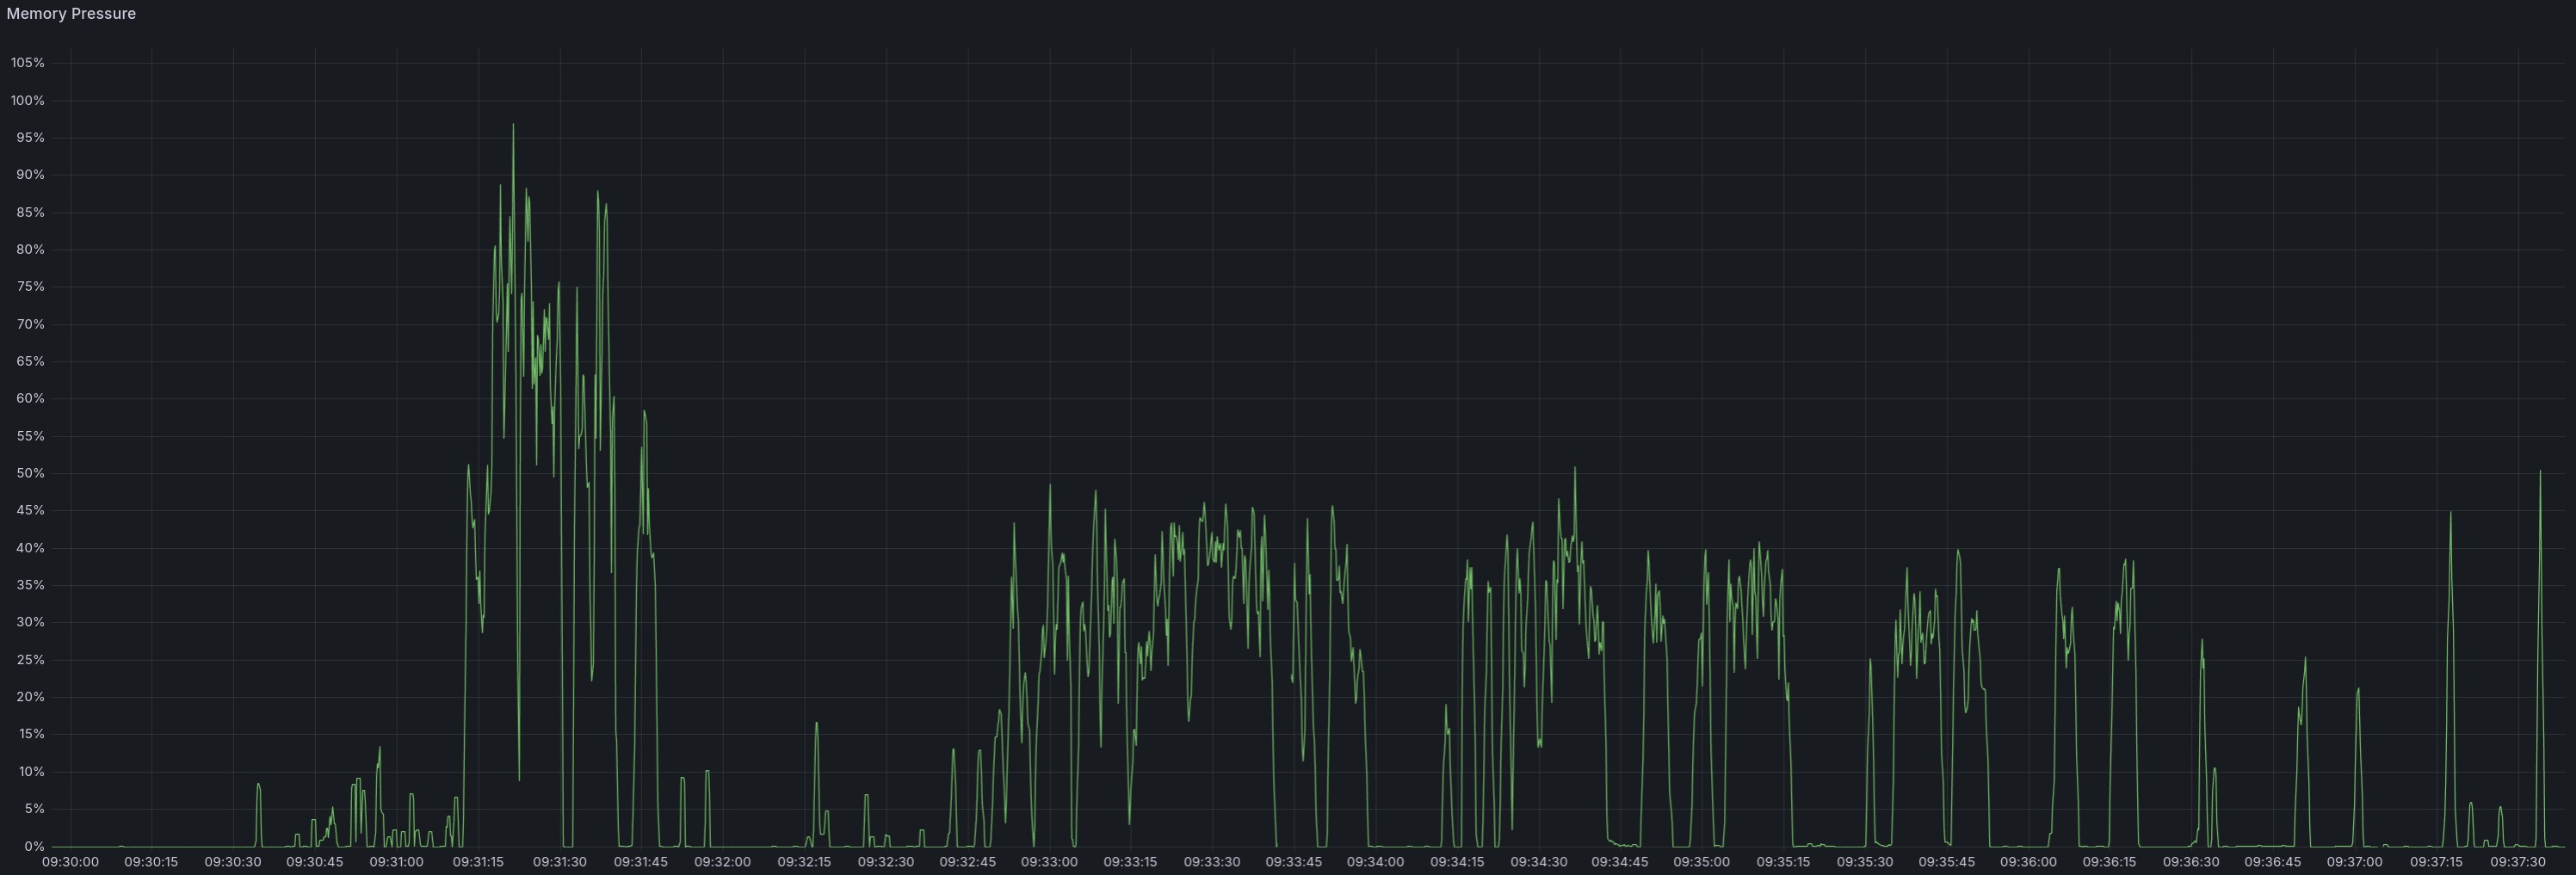Click the 20% y-axis label
Image resolution: width=2576 pixels, height=875 pixels.
pyautogui.click(x=31, y=698)
